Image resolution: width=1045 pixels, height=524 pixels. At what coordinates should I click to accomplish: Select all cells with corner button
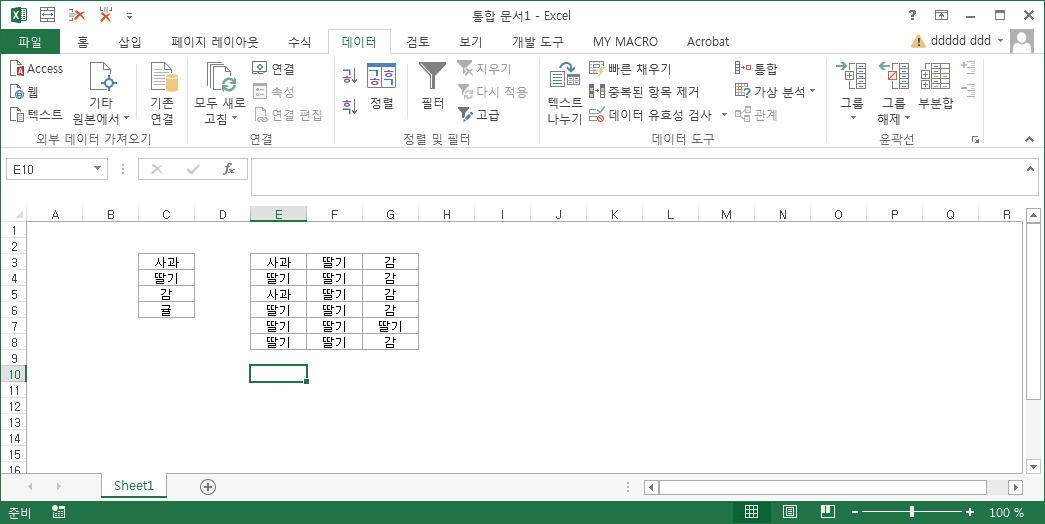click(x=14, y=214)
